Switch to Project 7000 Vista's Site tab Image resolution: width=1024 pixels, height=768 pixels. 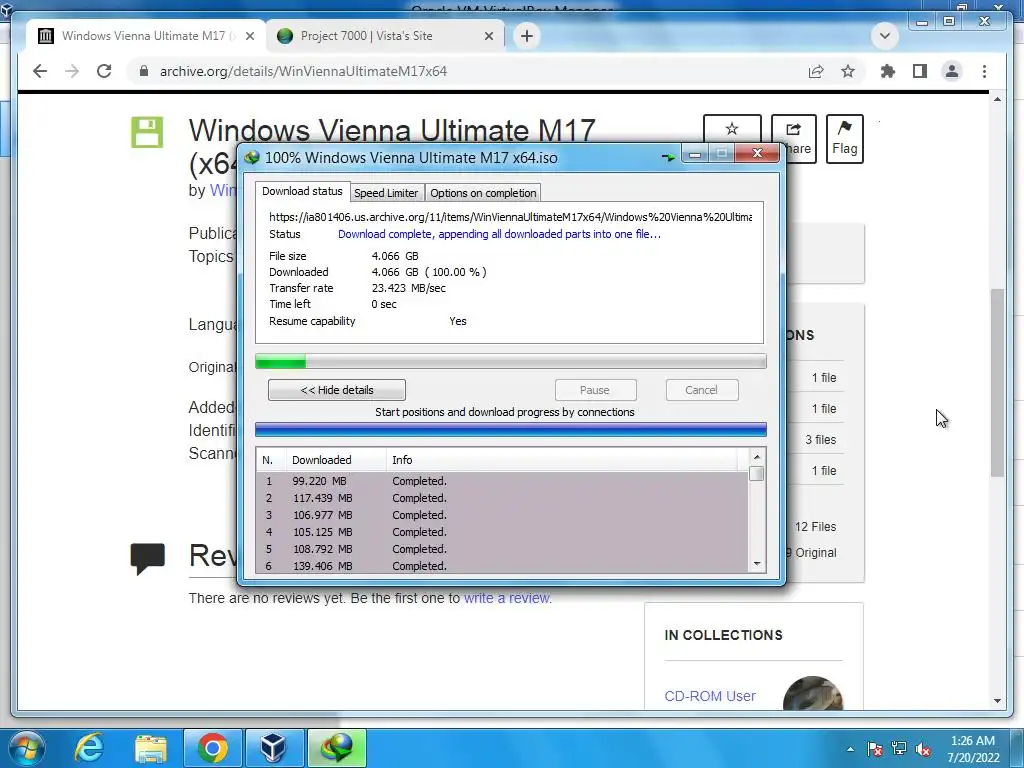385,36
